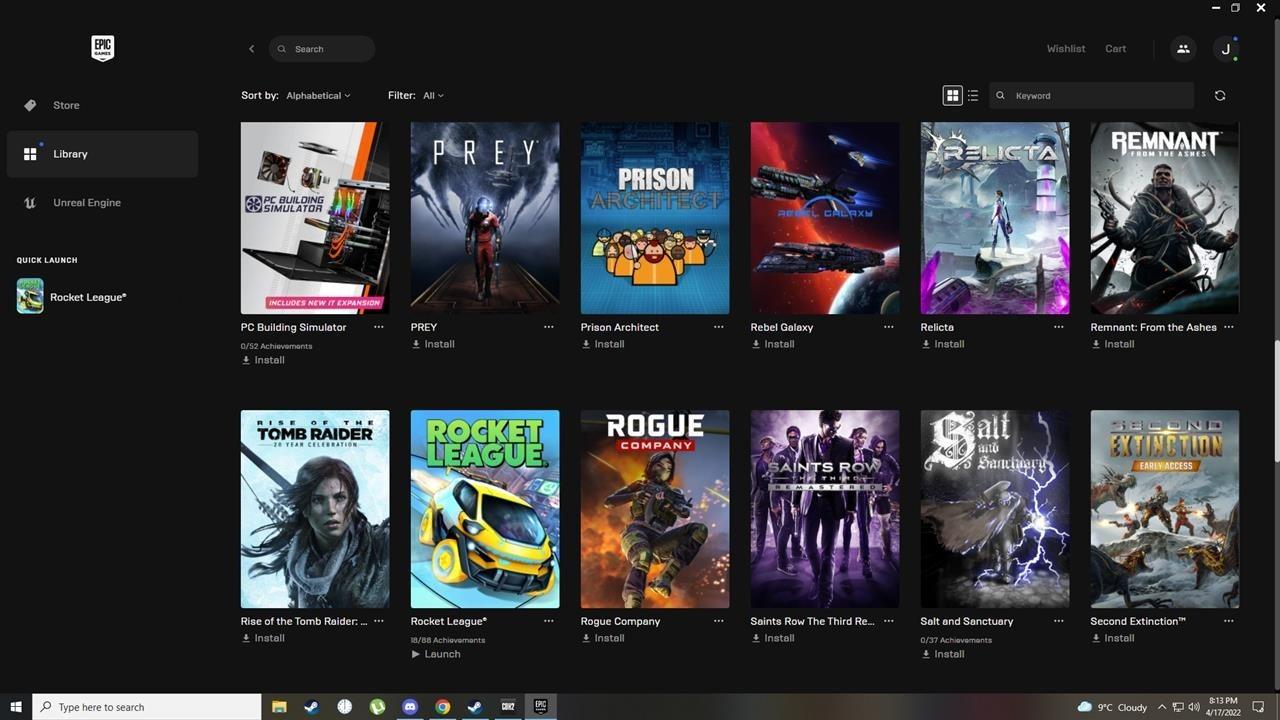
Task: Install Relicta
Action: point(943,344)
